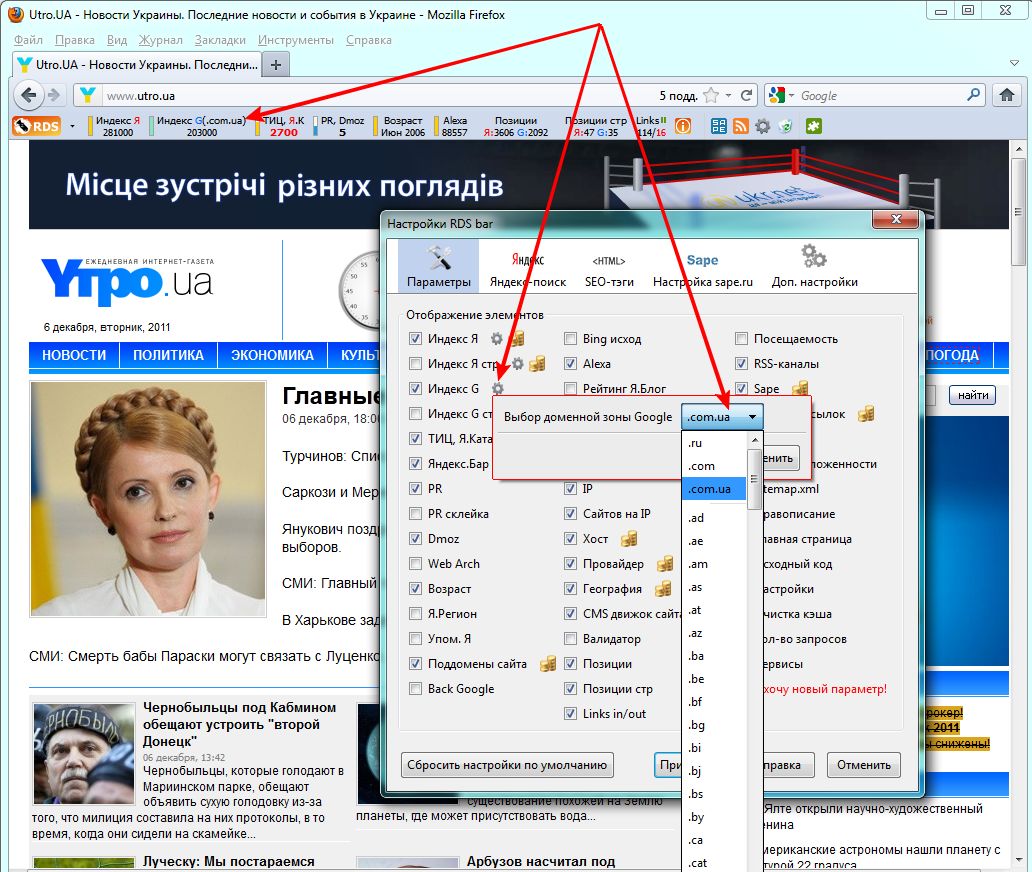Click the Google search input field

[x=881, y=95]
